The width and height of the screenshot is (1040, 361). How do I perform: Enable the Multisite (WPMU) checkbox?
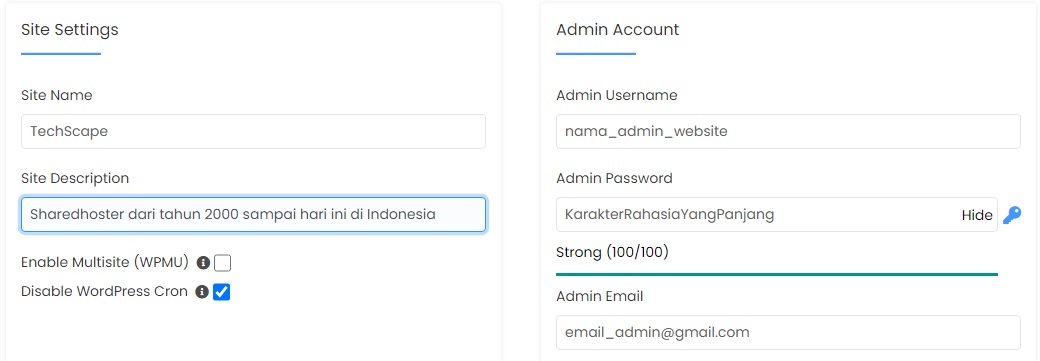223,263
